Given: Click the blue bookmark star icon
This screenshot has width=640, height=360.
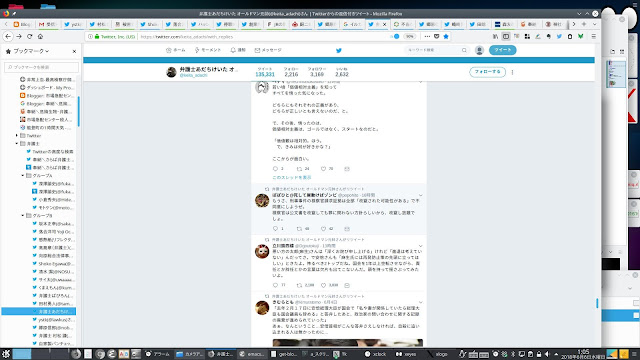Looking at the screenshot, I should point(446,36).
